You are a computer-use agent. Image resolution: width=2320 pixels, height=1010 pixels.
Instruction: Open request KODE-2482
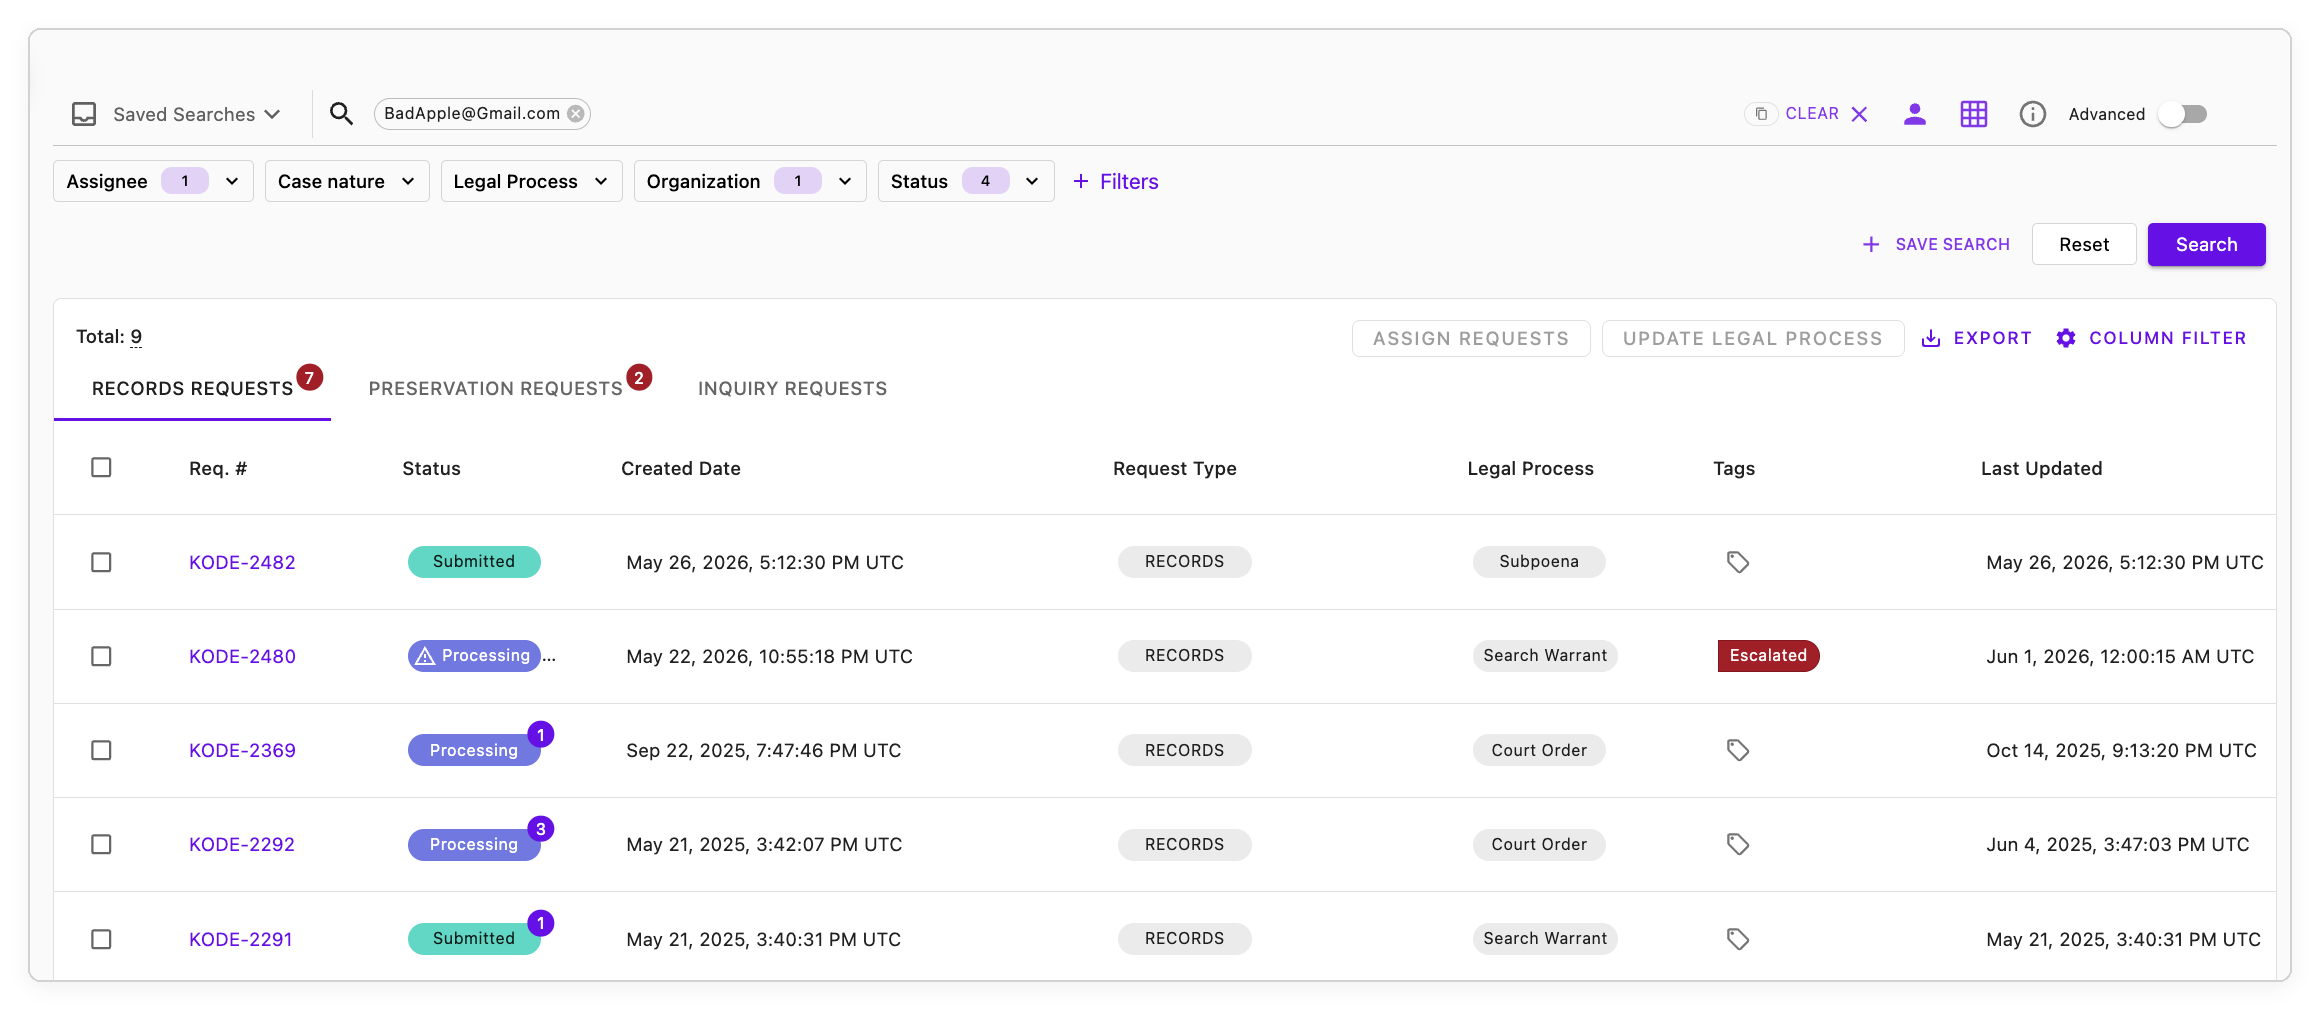click(x=242, y=562)
